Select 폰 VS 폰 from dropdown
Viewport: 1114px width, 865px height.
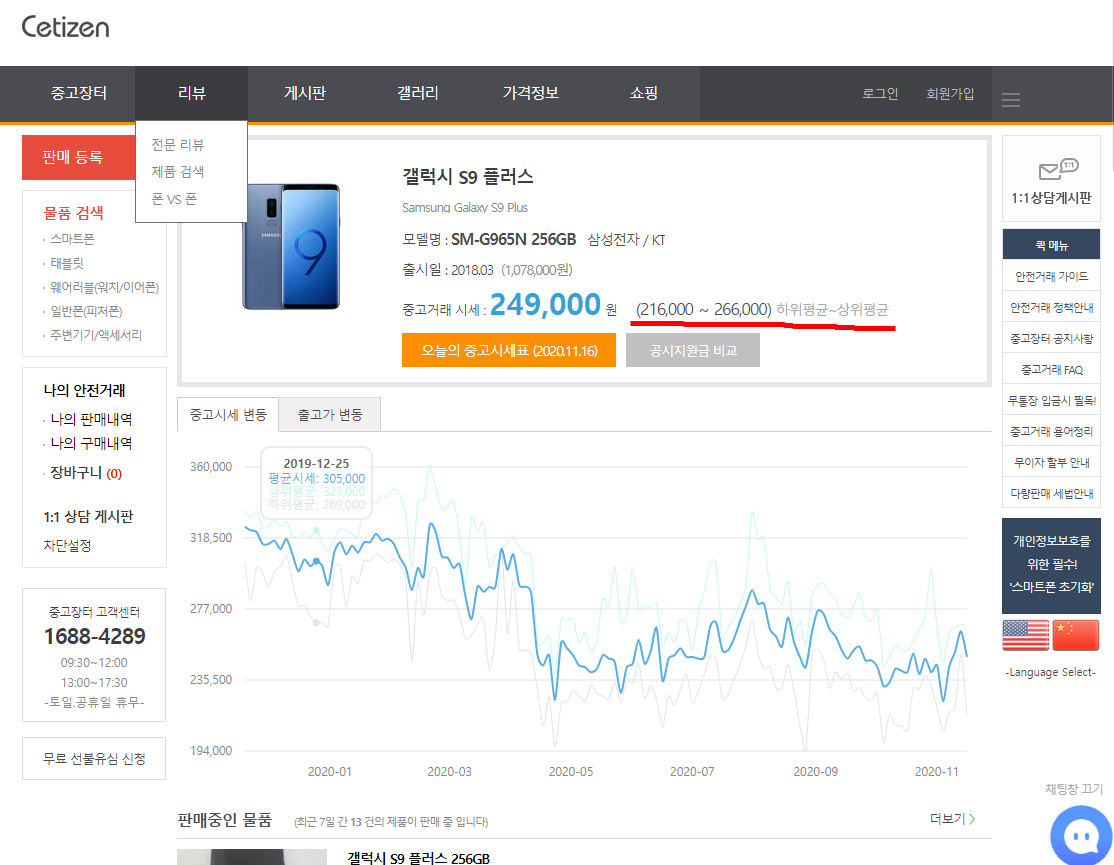click(174, 200)
